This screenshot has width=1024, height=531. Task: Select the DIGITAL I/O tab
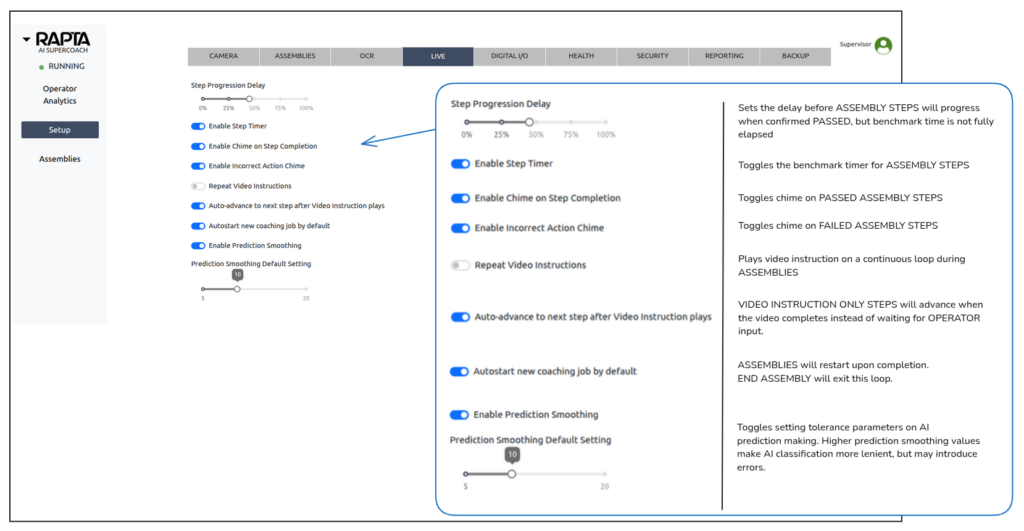point(509,57)
